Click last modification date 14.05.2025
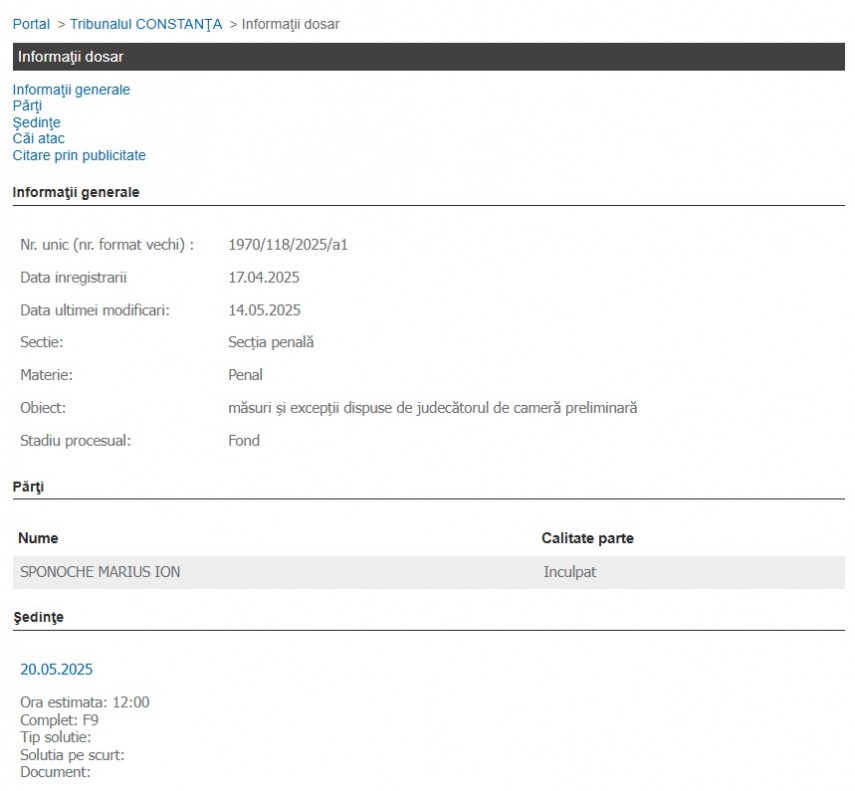 pos(264,310)
